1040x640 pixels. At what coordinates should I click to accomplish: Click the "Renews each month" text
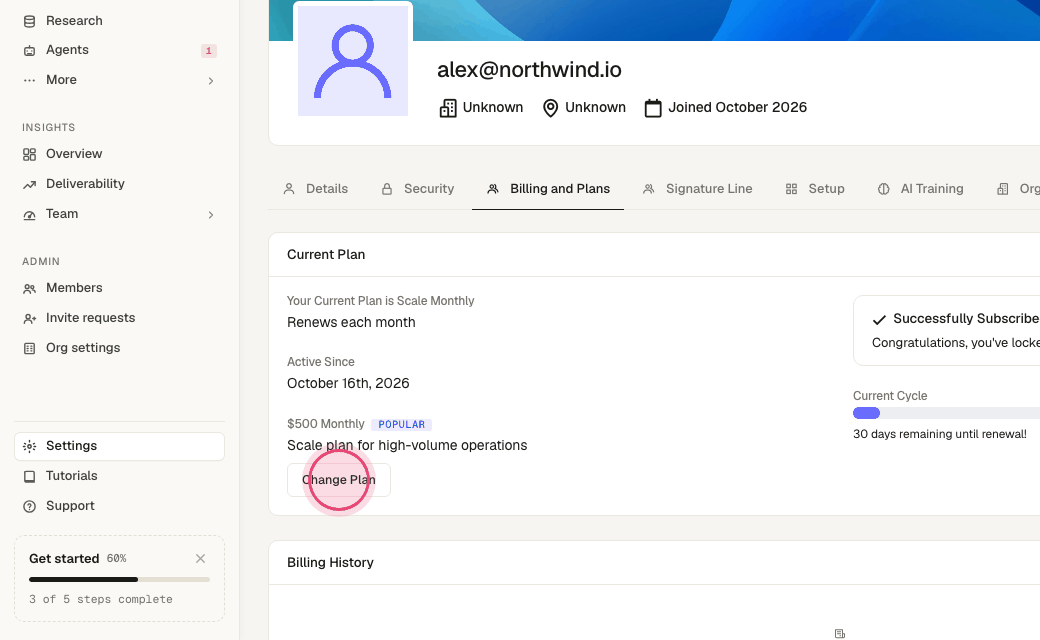click(x=351, y=322)
